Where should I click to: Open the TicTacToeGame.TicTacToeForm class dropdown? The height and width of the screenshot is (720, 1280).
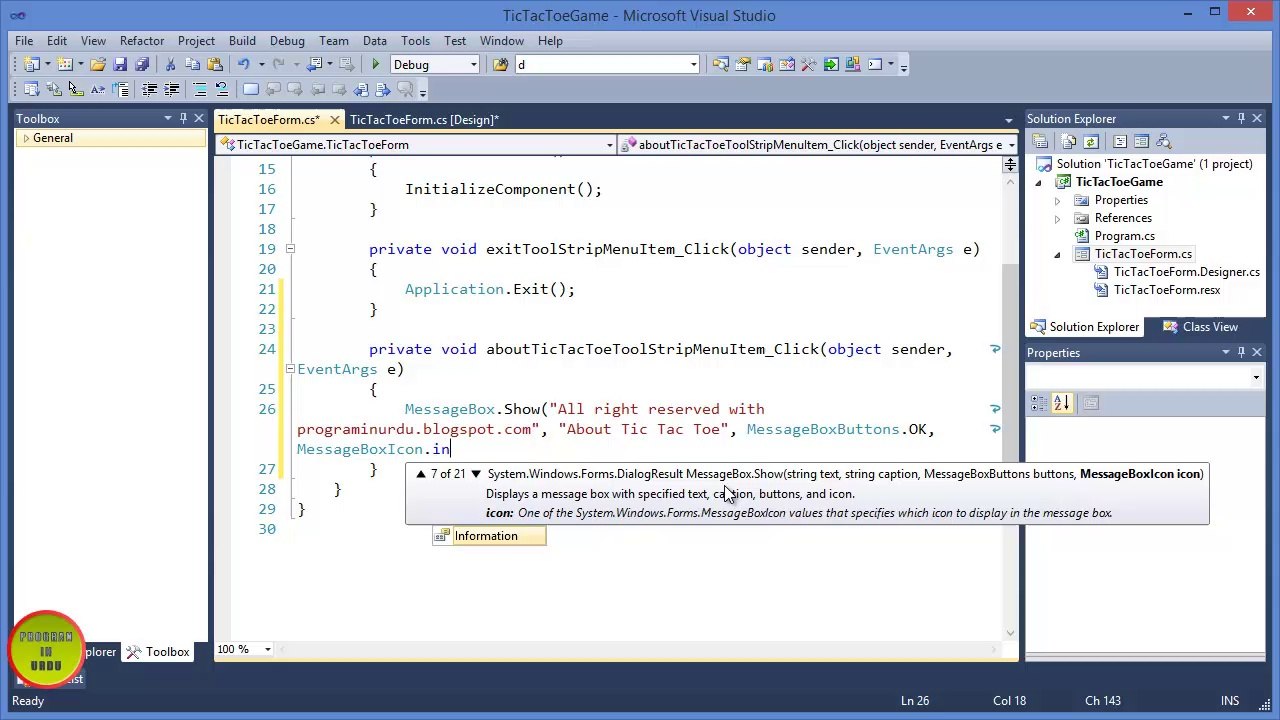[609, 145]
